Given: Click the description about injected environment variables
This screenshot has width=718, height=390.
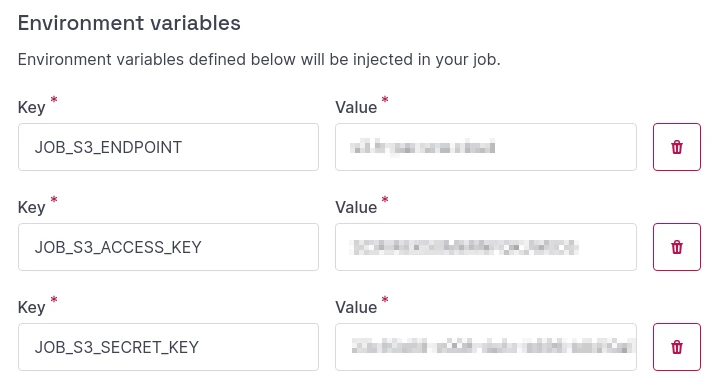Looking at the screenshot, I should point(259,60).
